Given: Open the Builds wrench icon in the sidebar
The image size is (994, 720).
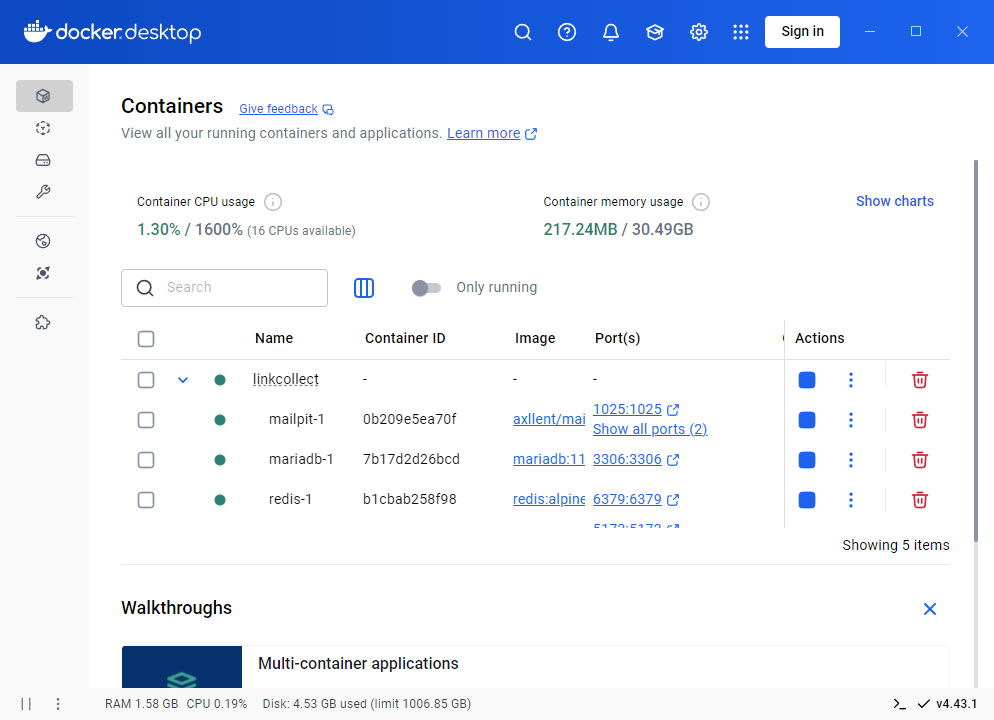Looking at the screenshot, I should point(43,191).
